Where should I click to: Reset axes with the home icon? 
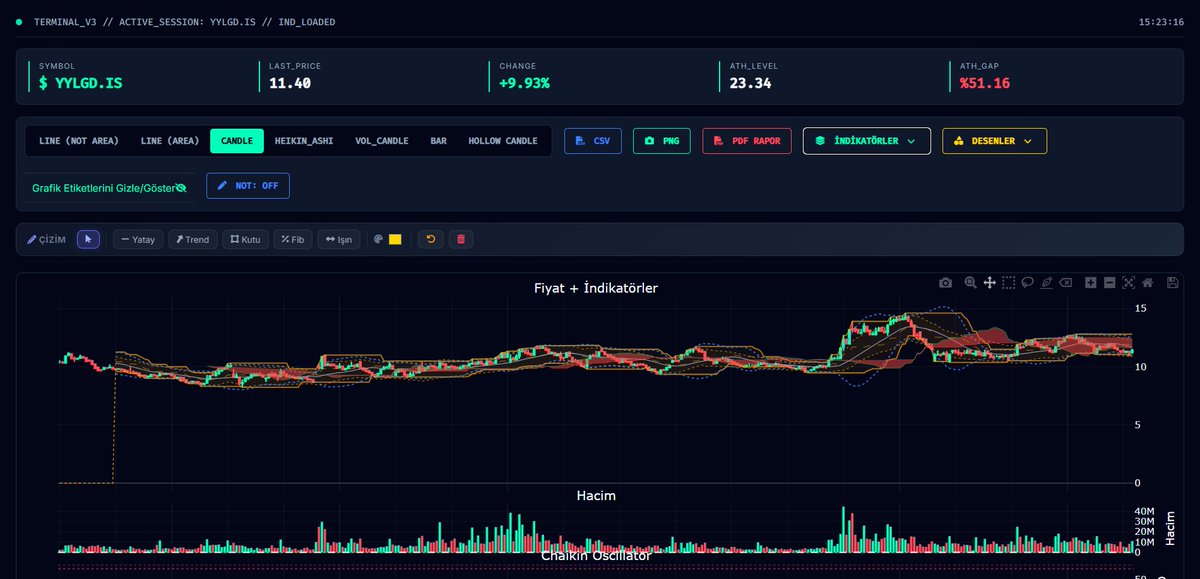coord(1147,283)
